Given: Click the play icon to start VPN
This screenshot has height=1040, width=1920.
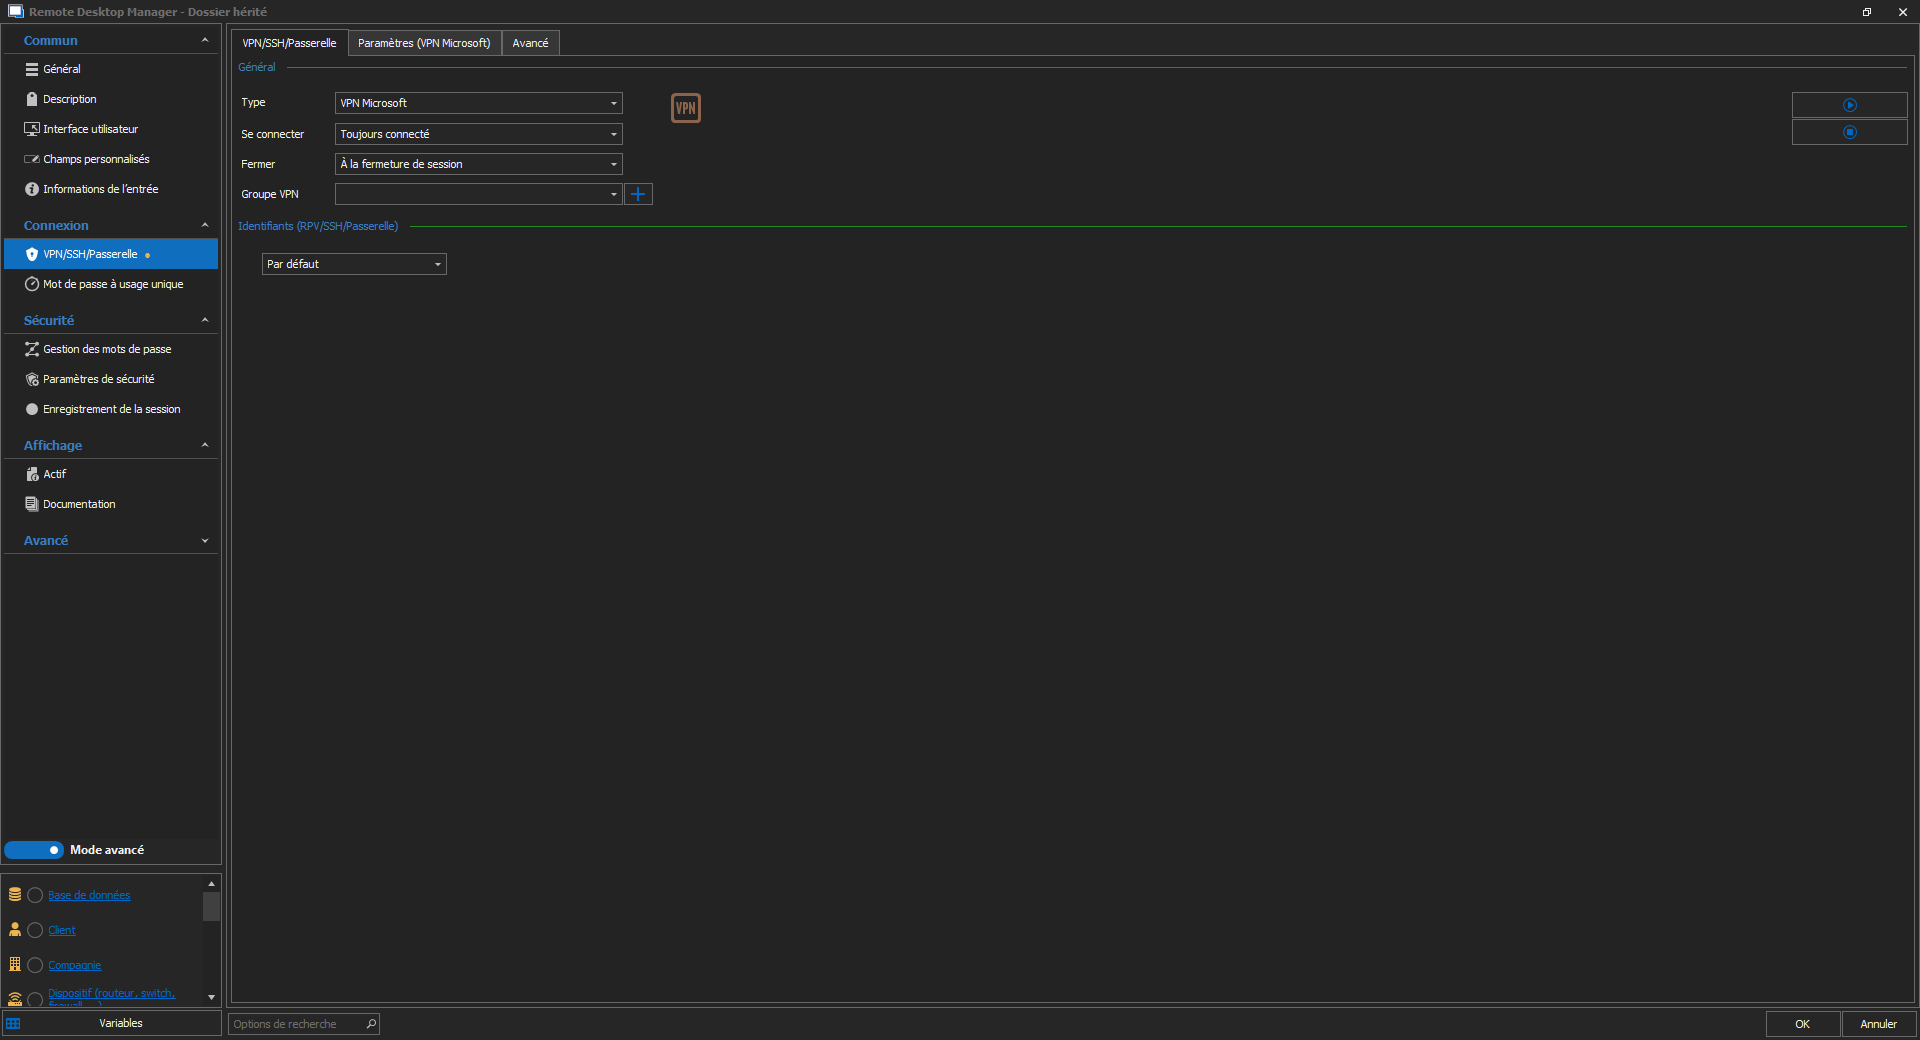Looking at the screenshot, I should pyautogui.click(x=1849, y=105).
